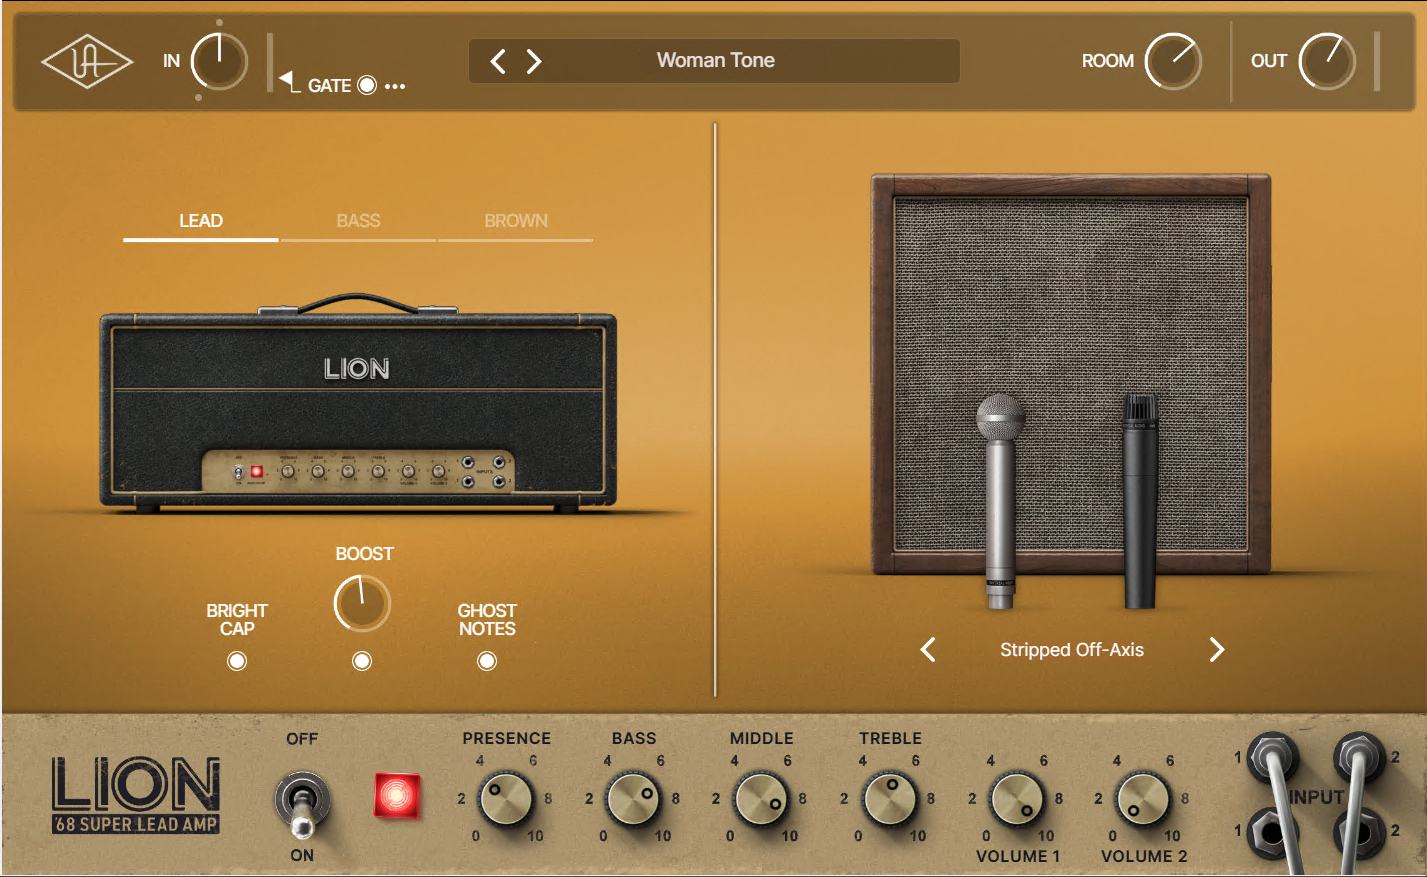Toggle the Gate on/off button

[x=367, y=86]
